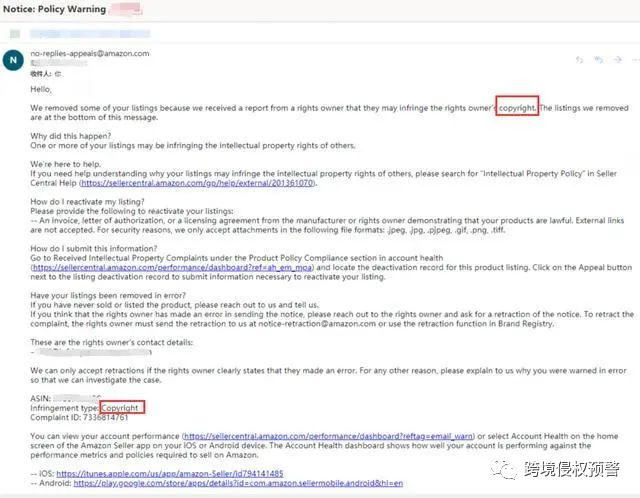640x498 pixels.
Task: Click the line Please provide the following to reactivate
Action: tap(132, 211)
